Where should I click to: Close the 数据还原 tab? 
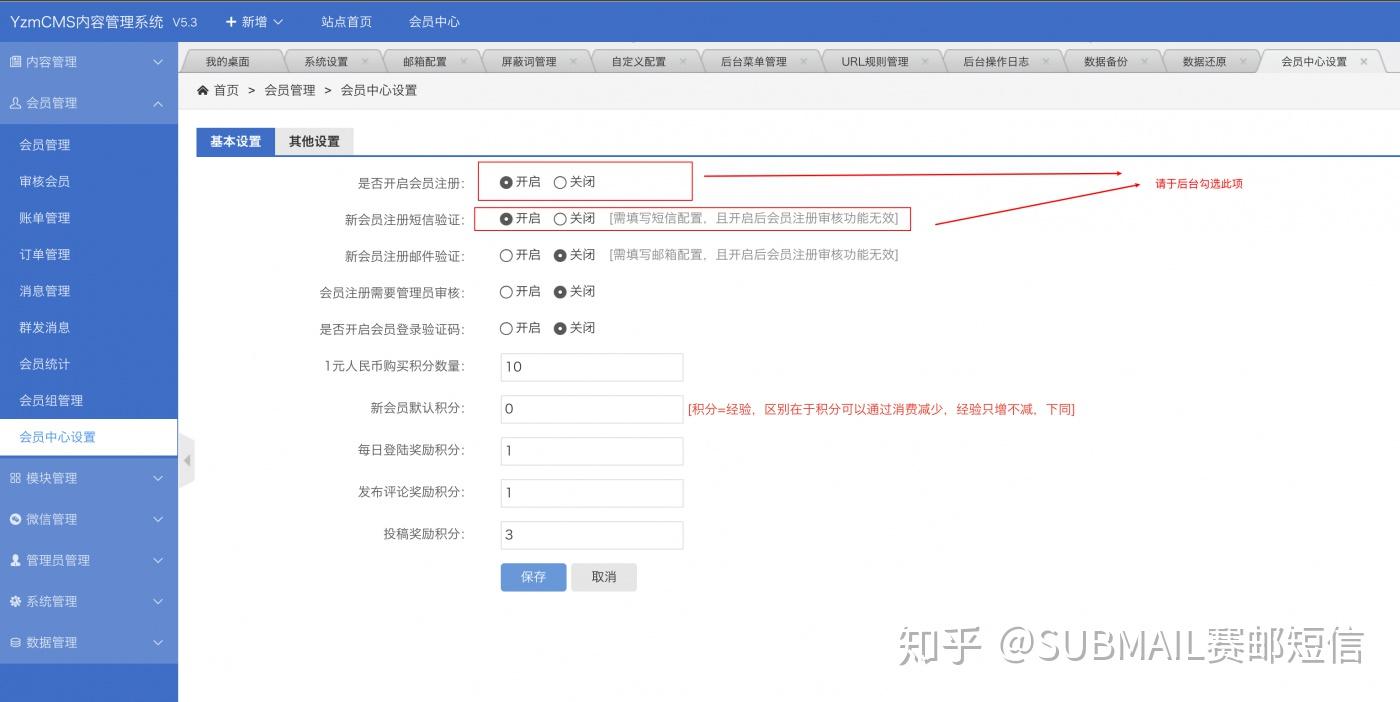pos(1243,61)
